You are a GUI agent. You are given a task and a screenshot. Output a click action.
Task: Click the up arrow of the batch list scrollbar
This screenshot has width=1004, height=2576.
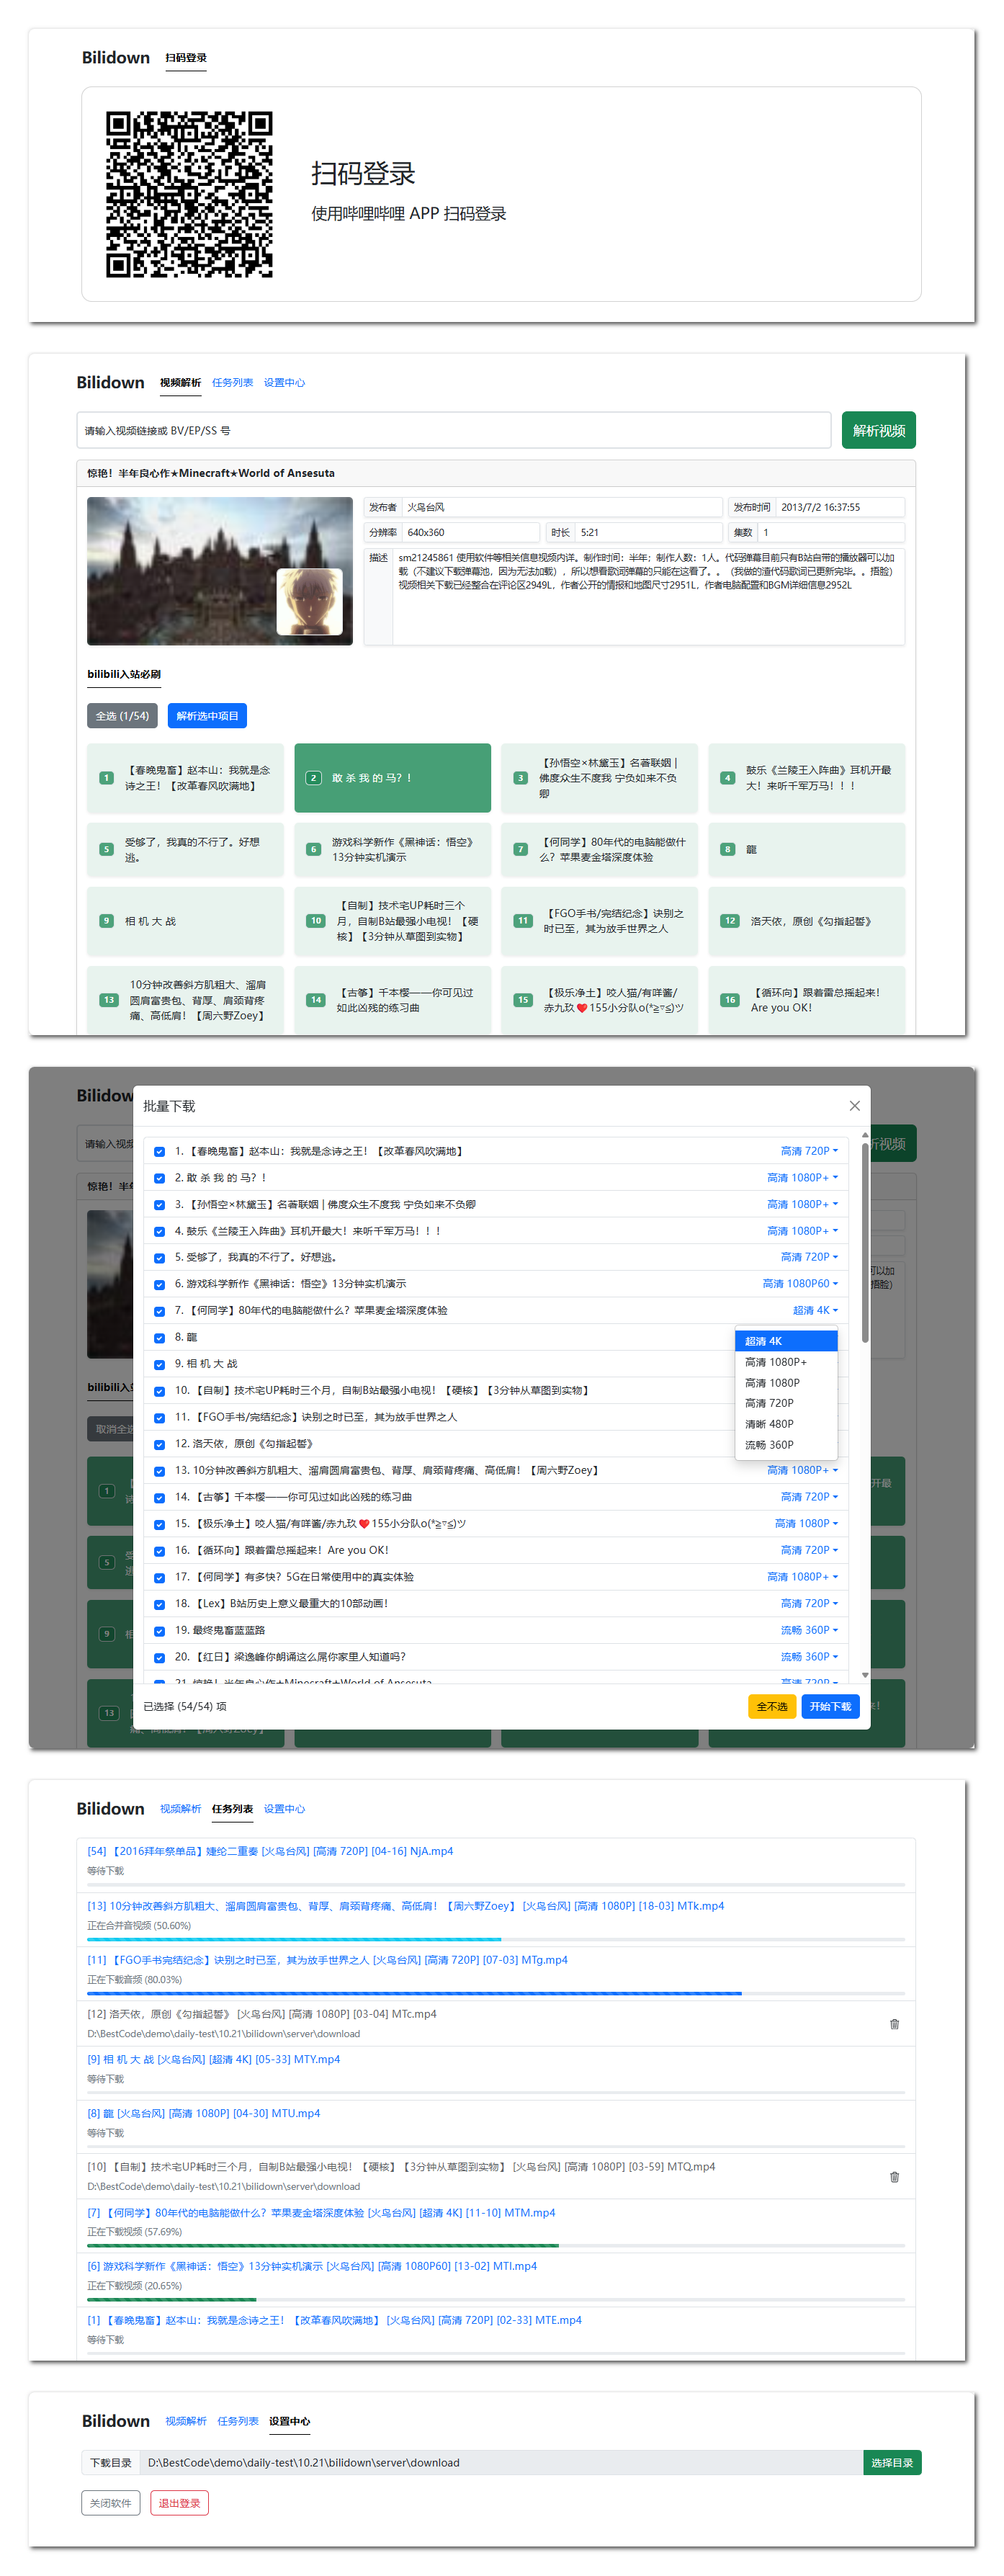pos(865,1137)
